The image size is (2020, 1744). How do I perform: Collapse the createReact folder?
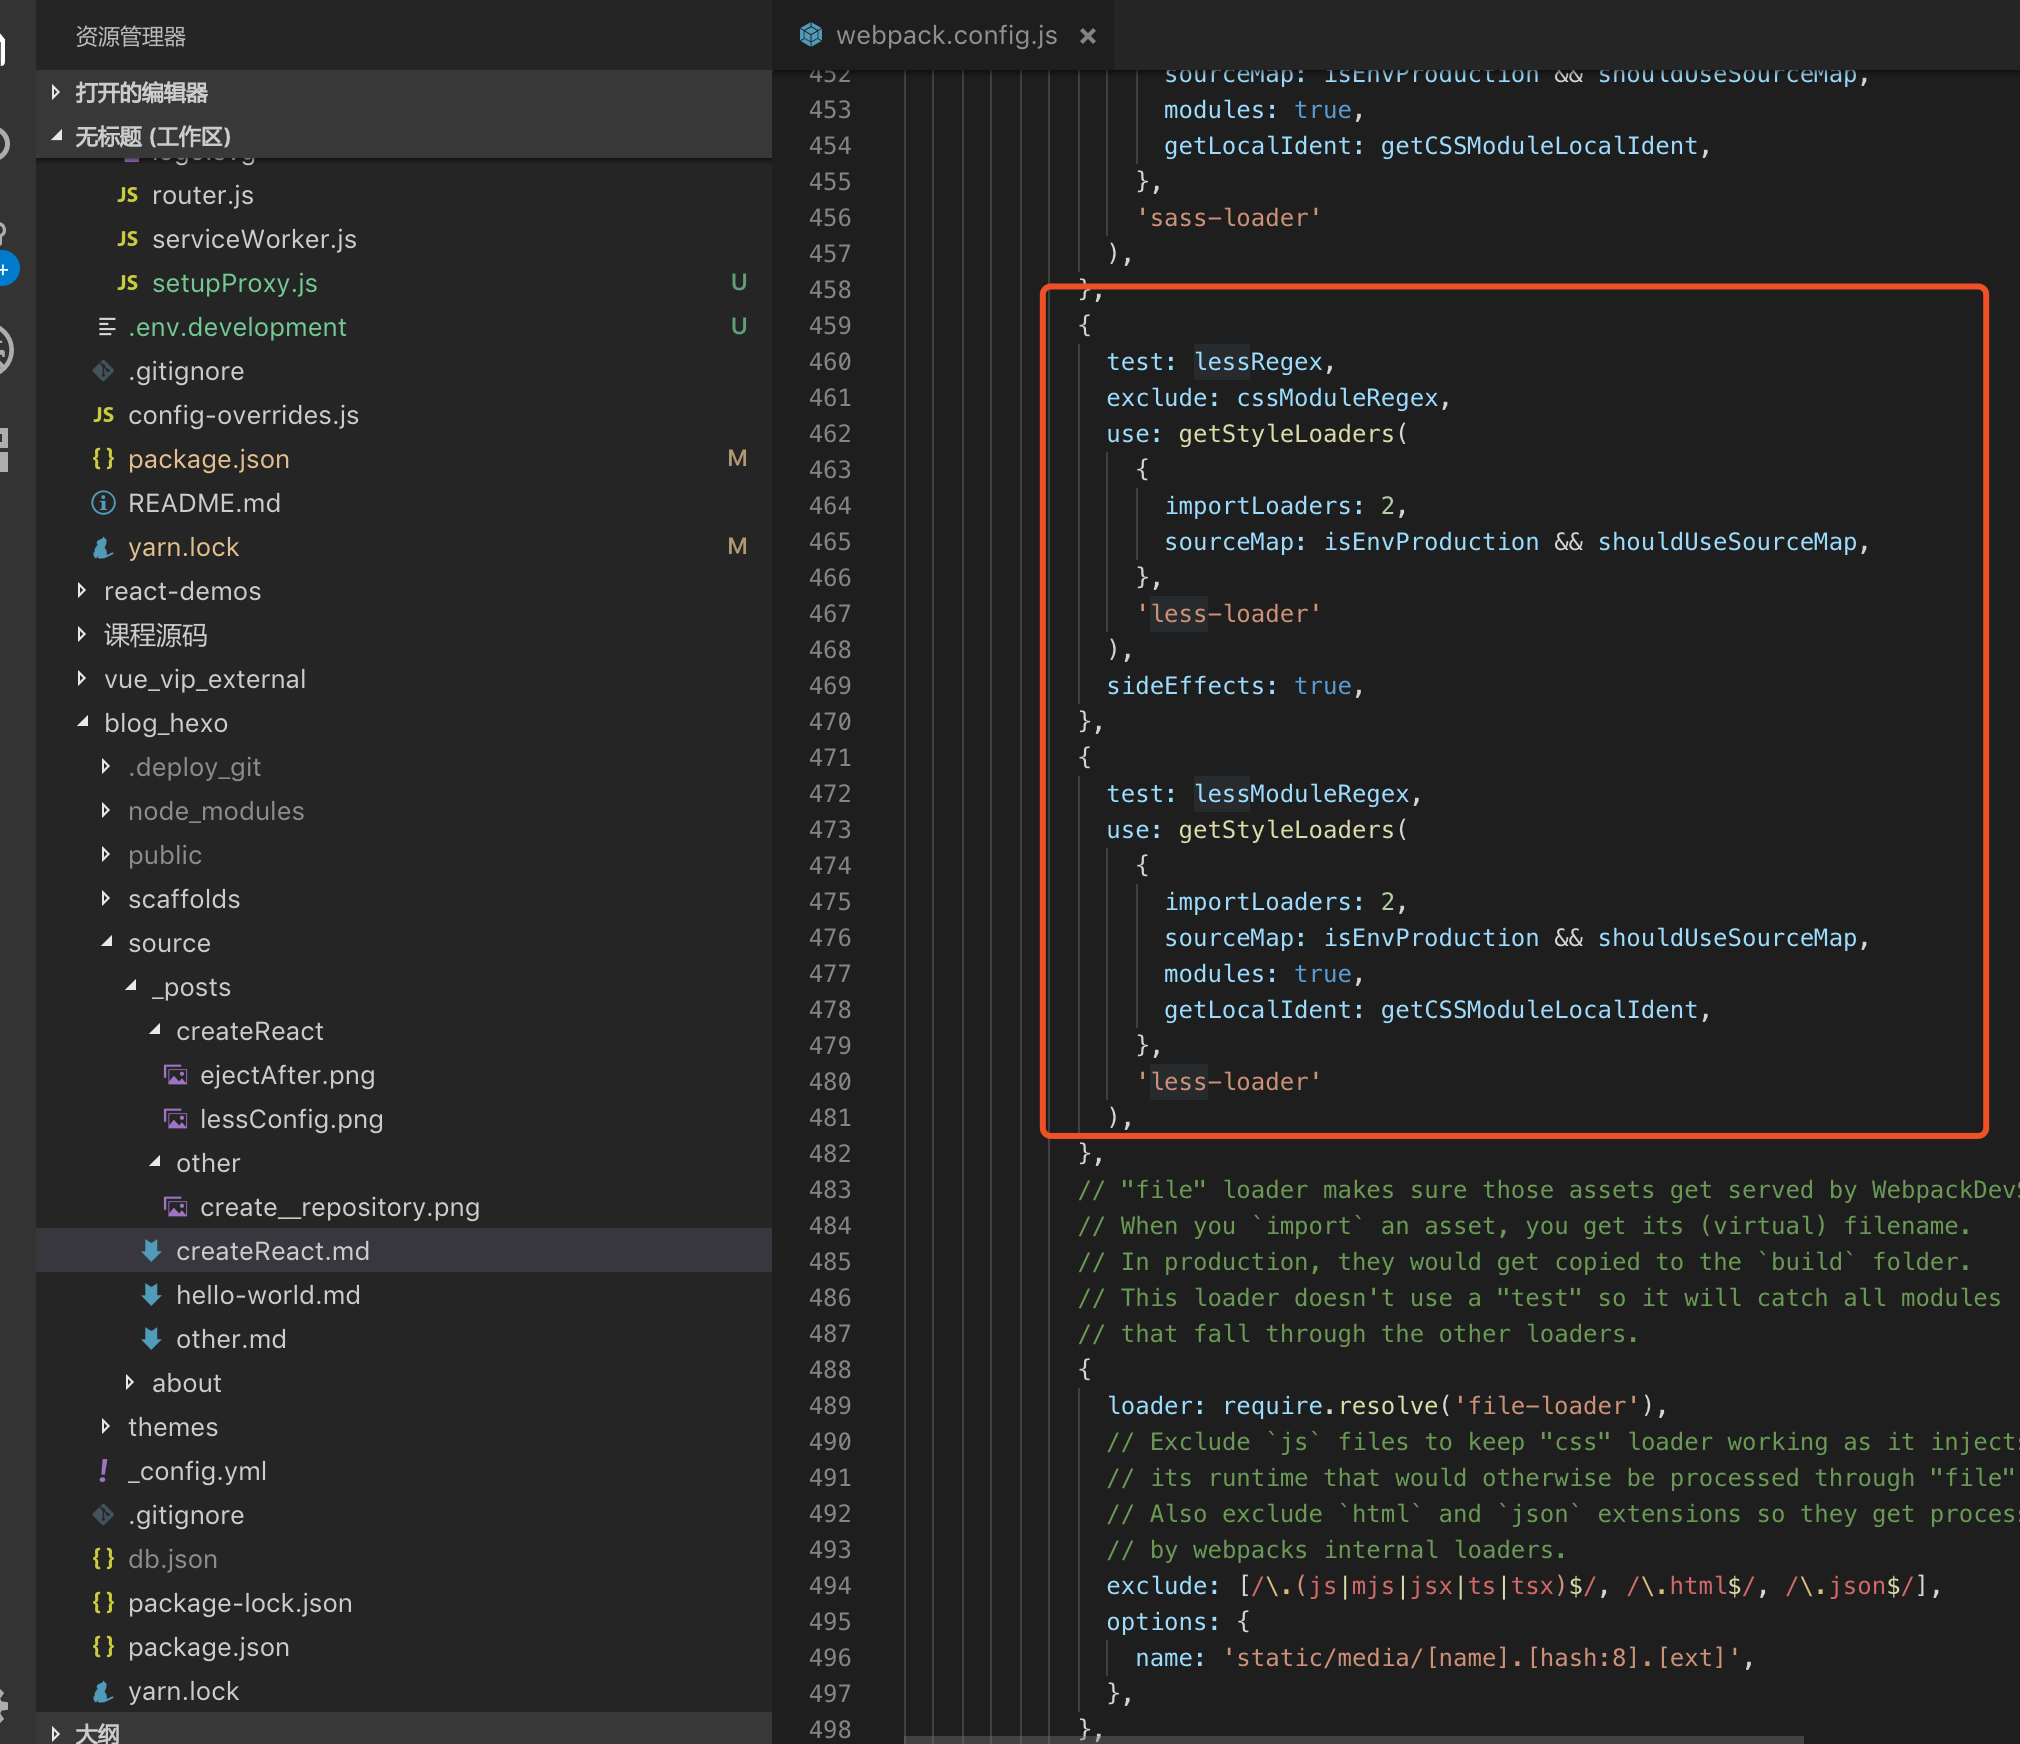[x=154, y=1031]
